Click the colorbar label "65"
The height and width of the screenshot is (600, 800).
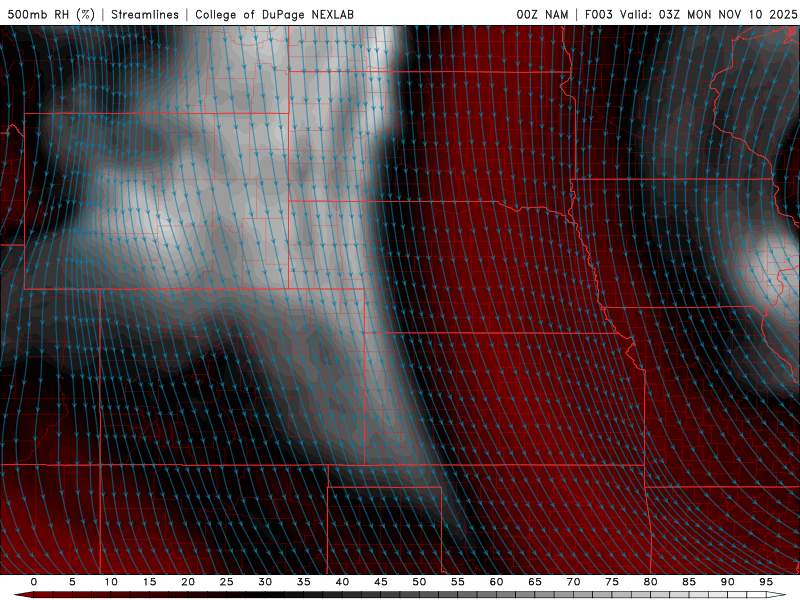[535, 582]
